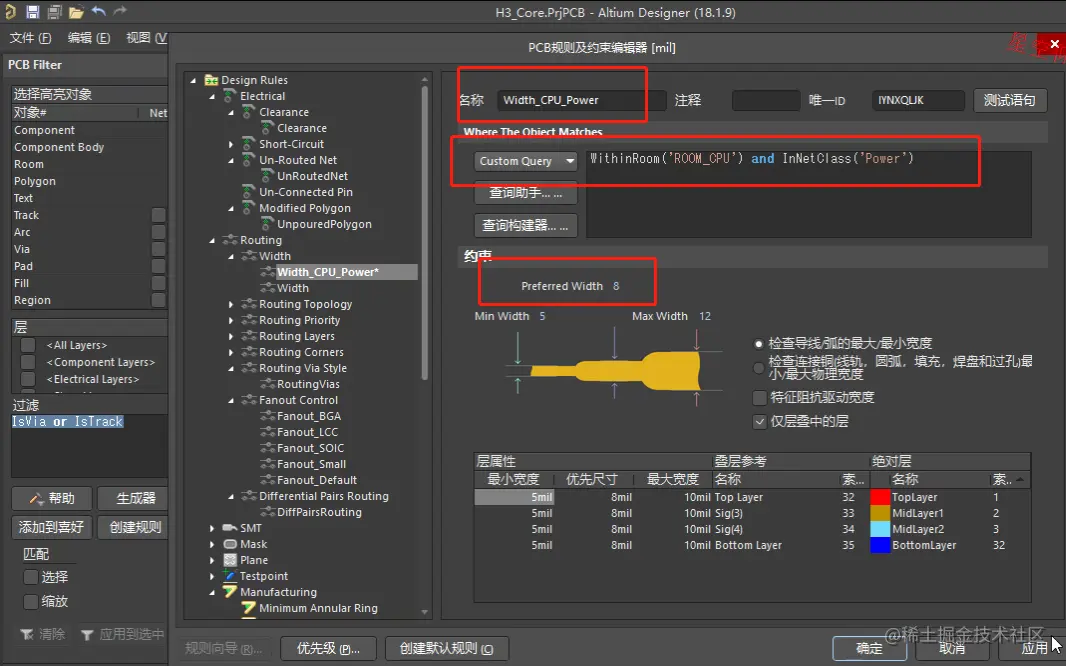Viewport: 1066px width, 666px height.
Task: Open the 文件 (F) menu
Action: pos(30,38)
